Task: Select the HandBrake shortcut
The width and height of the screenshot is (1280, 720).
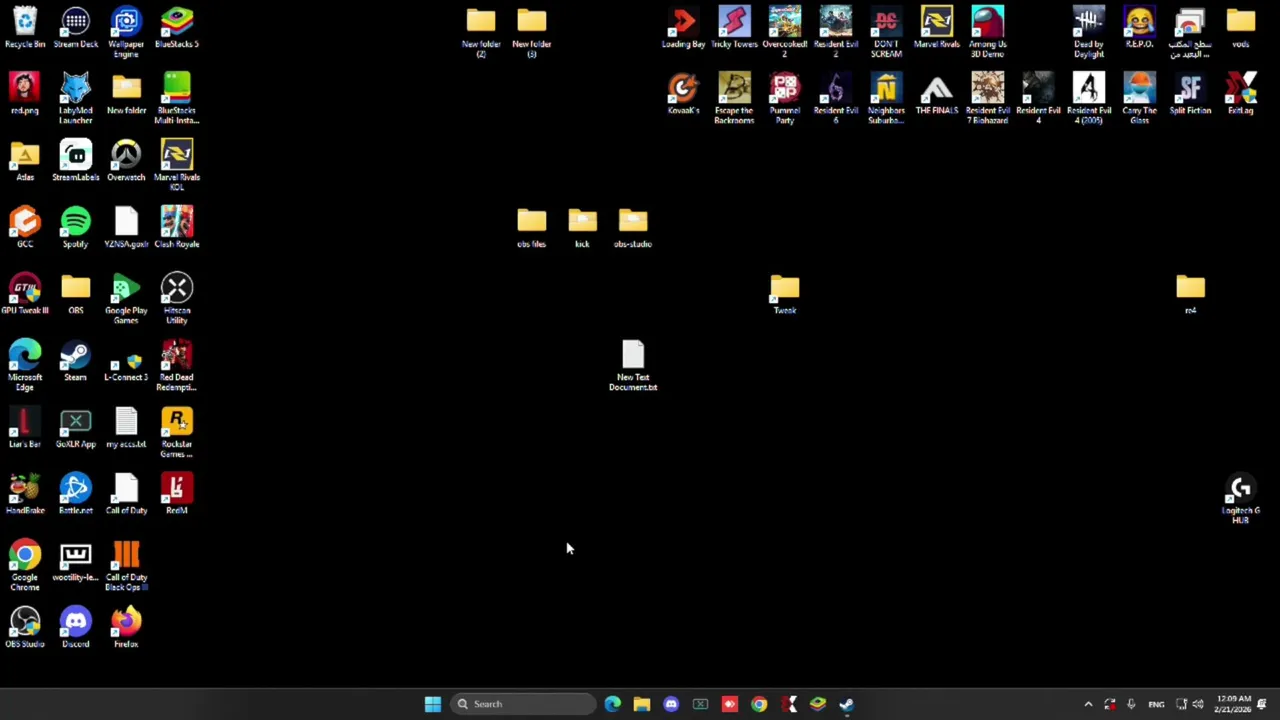Action: tap(25, 494)
